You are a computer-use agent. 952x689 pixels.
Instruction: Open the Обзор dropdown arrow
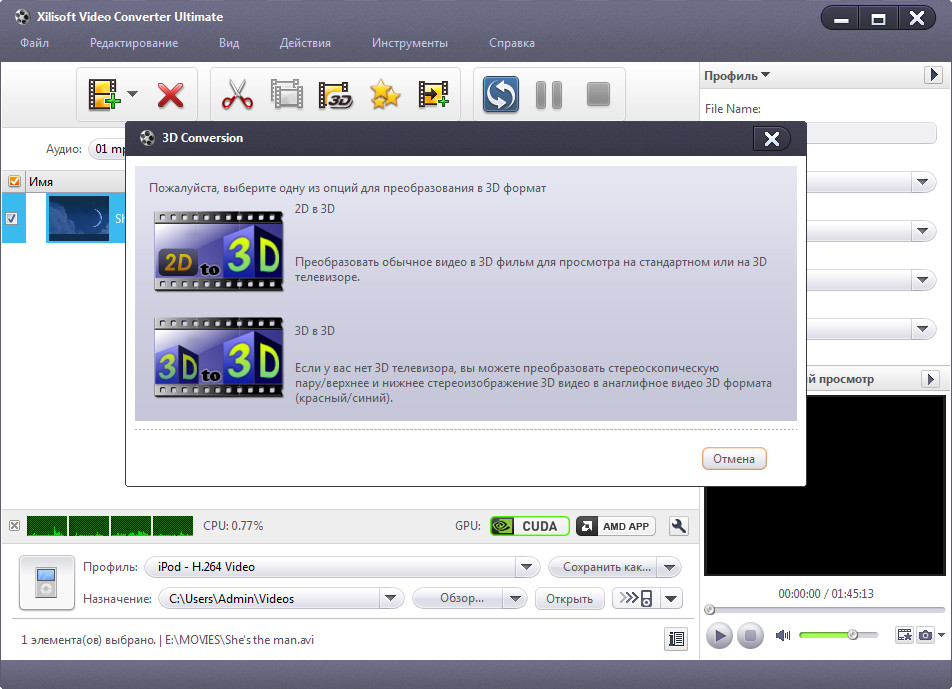[x=515, y=599]
